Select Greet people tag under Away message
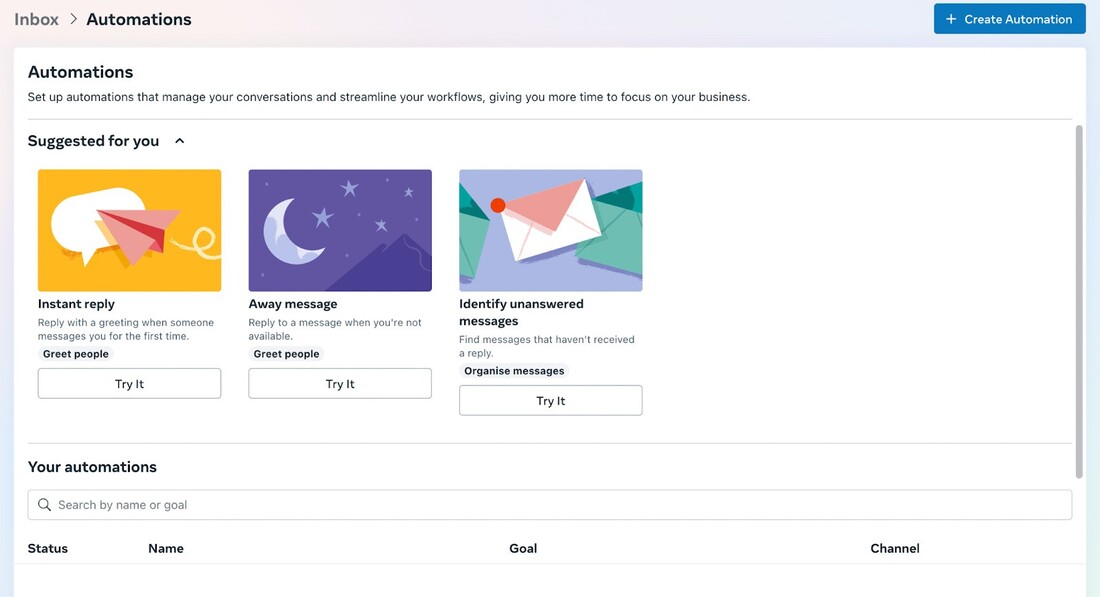Screen dimensions: 1100x597 286,354
